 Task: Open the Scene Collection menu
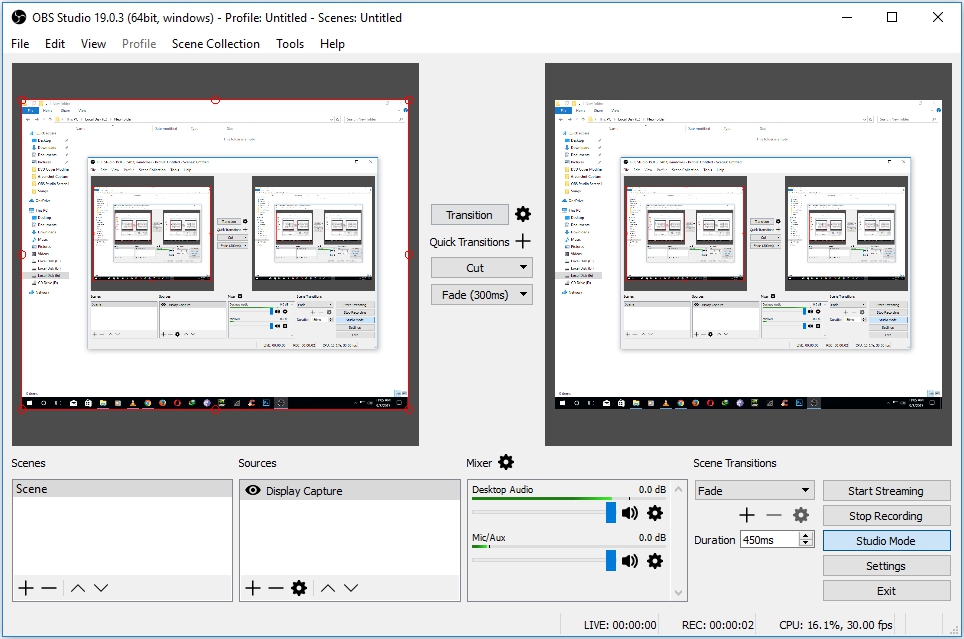tap(216, 44)
